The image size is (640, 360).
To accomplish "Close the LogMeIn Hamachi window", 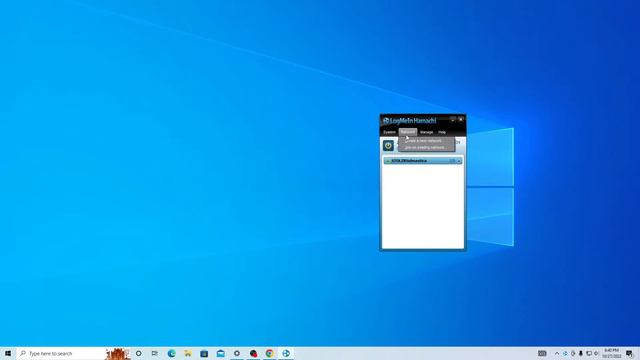I will point(461,120).
